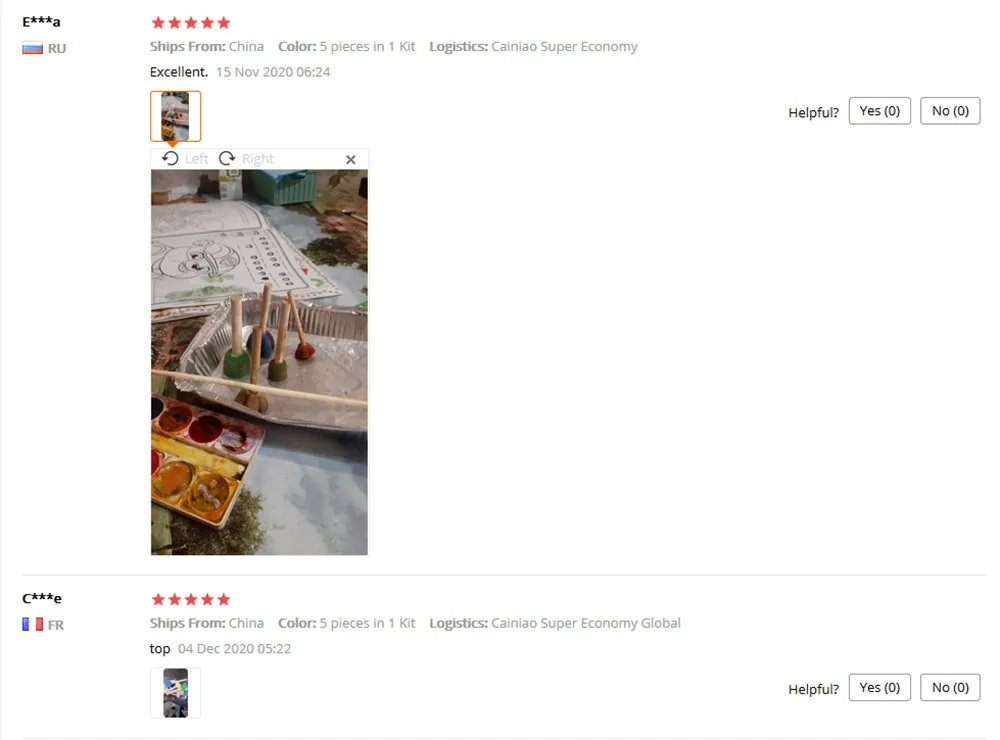Viewport: 1000px width, 740px height.
Task: Click the rotate Left icon
Action: tap(170, 158)
